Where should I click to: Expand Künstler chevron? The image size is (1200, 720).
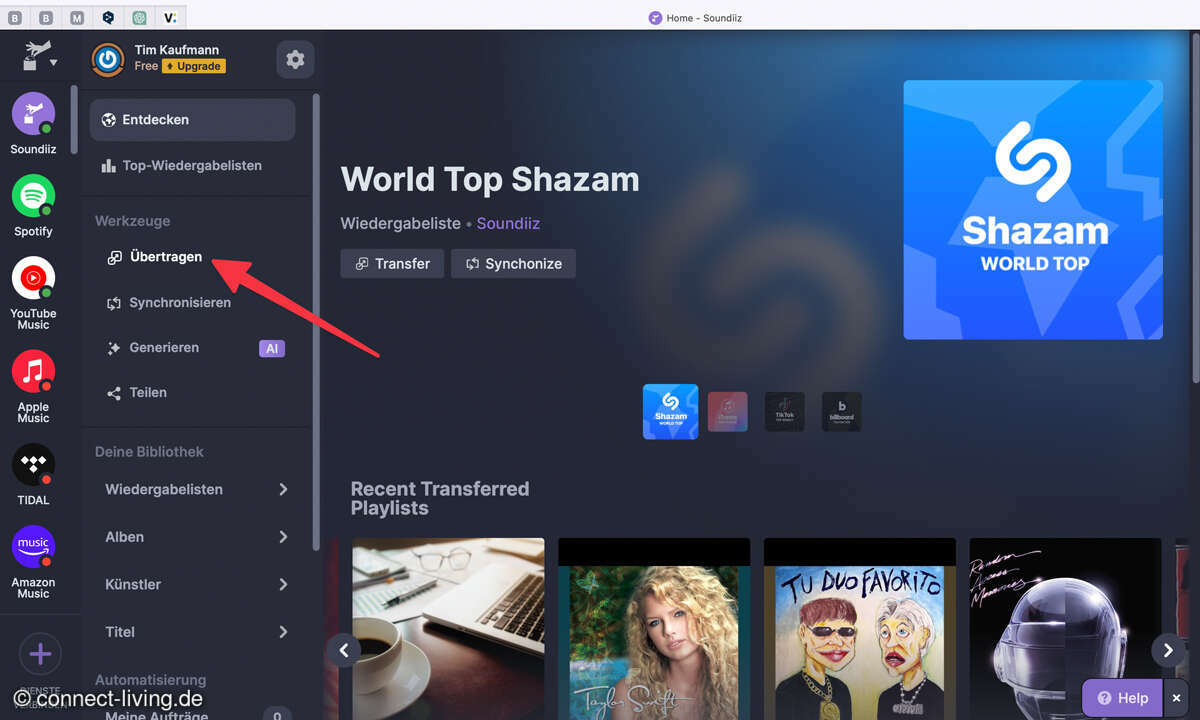click(283, 584)
